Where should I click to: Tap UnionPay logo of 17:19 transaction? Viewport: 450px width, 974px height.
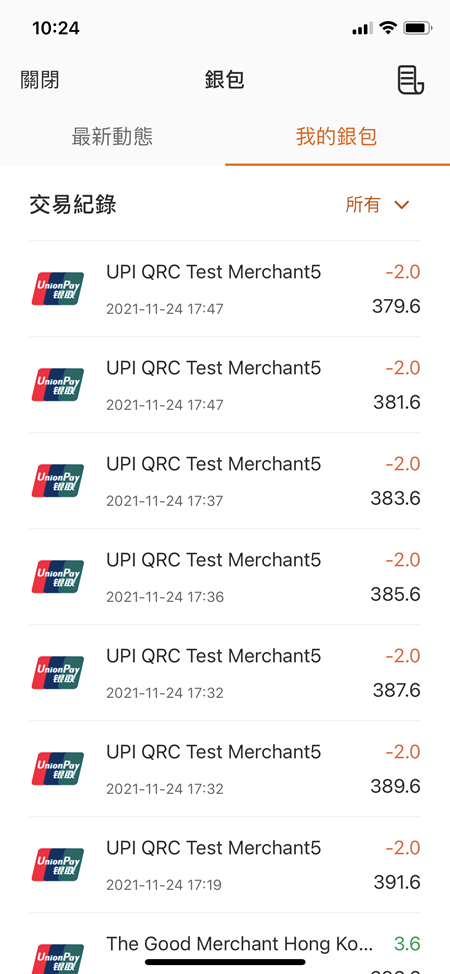(x=58, y=865)
